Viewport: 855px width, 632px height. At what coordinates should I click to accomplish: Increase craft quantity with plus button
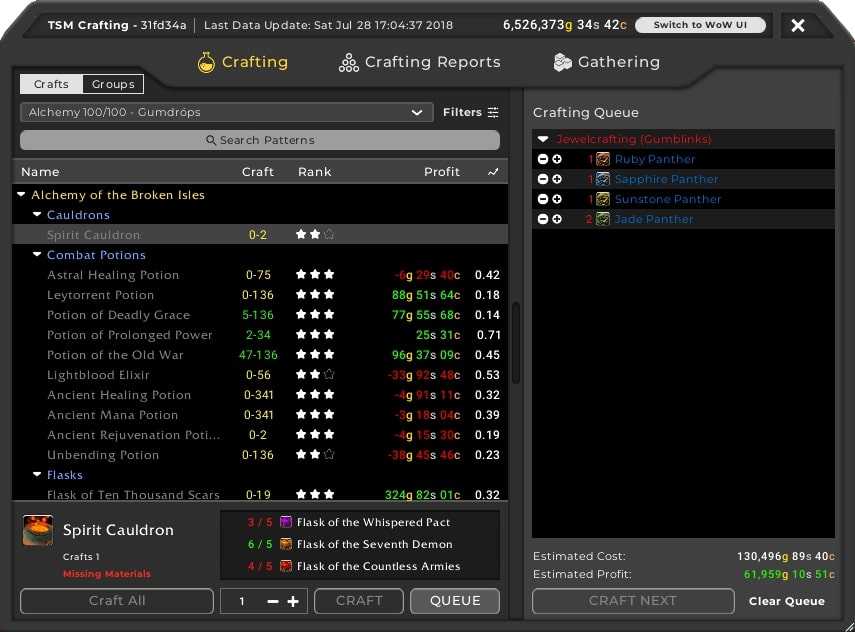click(x=293, y=601)
